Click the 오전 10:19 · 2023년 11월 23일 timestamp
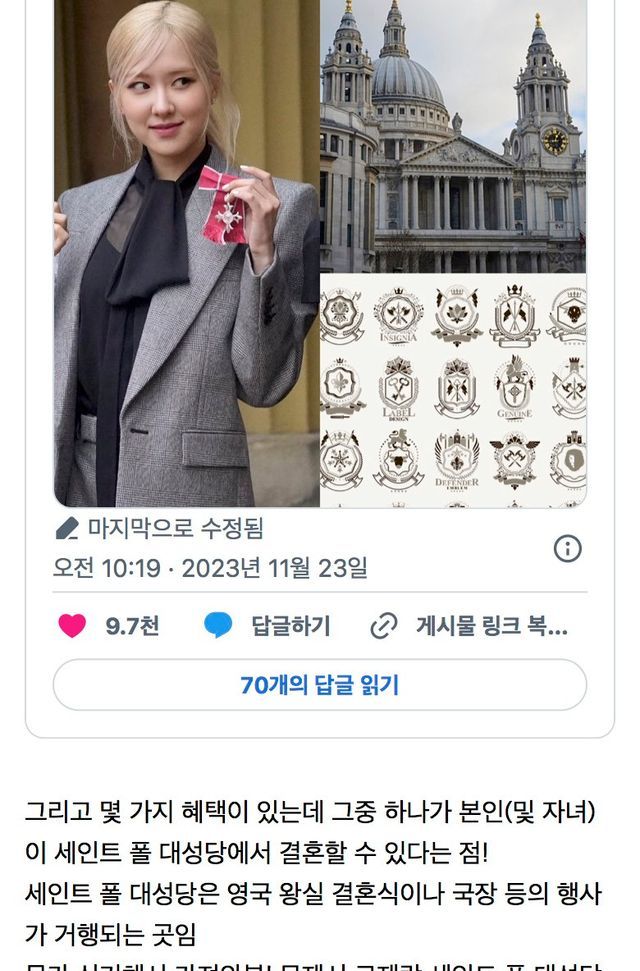The height and width of the screenshot is (971, 640). [x=211, y=567]
